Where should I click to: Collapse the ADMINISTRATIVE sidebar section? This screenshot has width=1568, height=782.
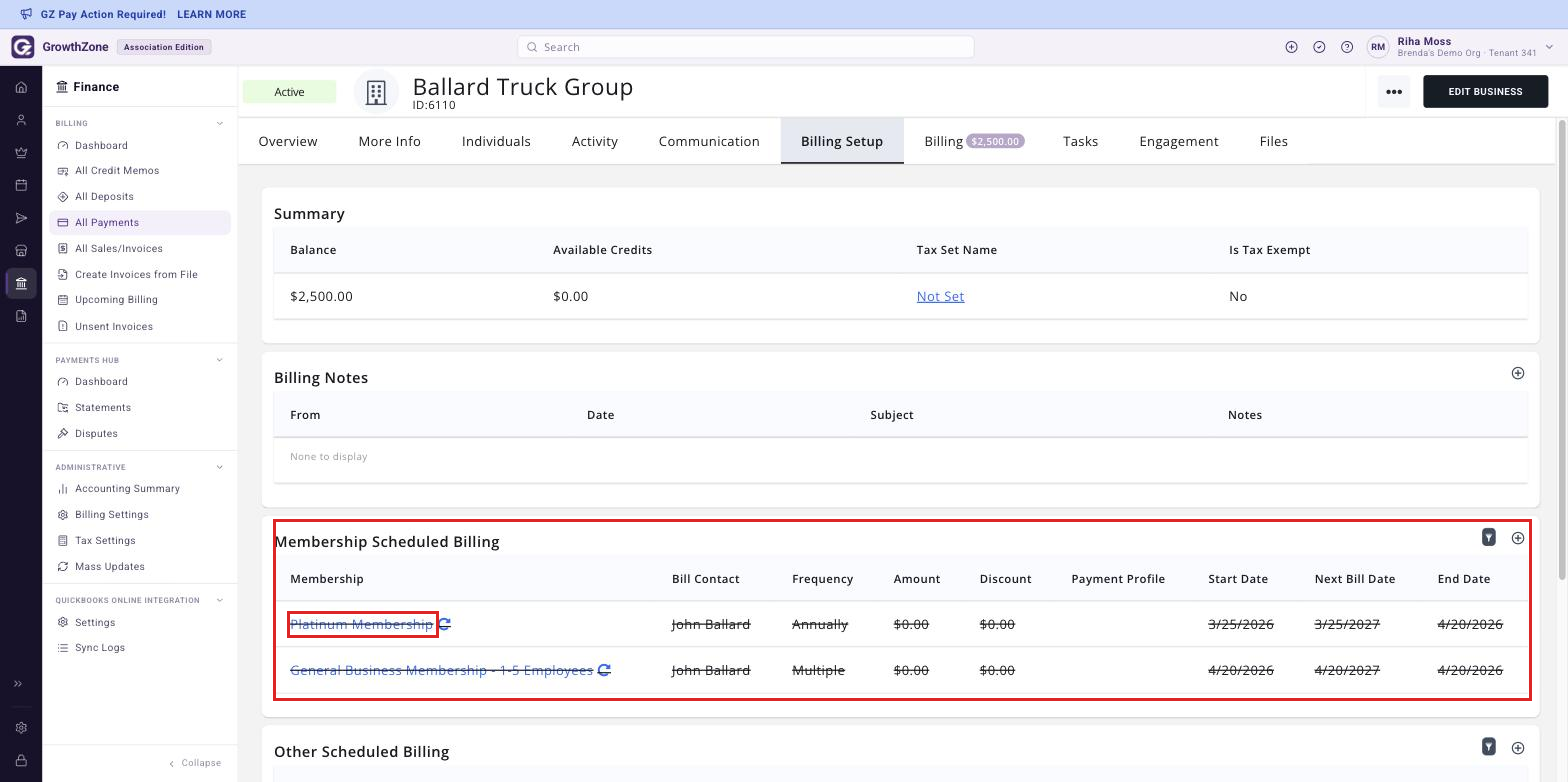coord(220,467)
